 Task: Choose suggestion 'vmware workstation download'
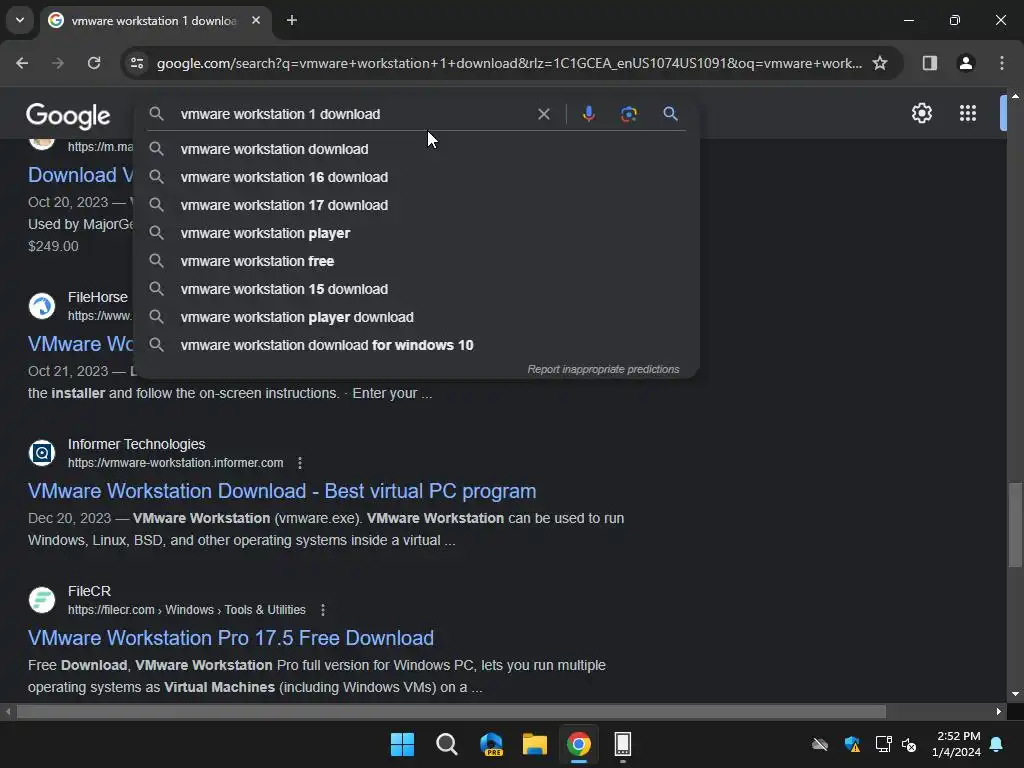417,149
